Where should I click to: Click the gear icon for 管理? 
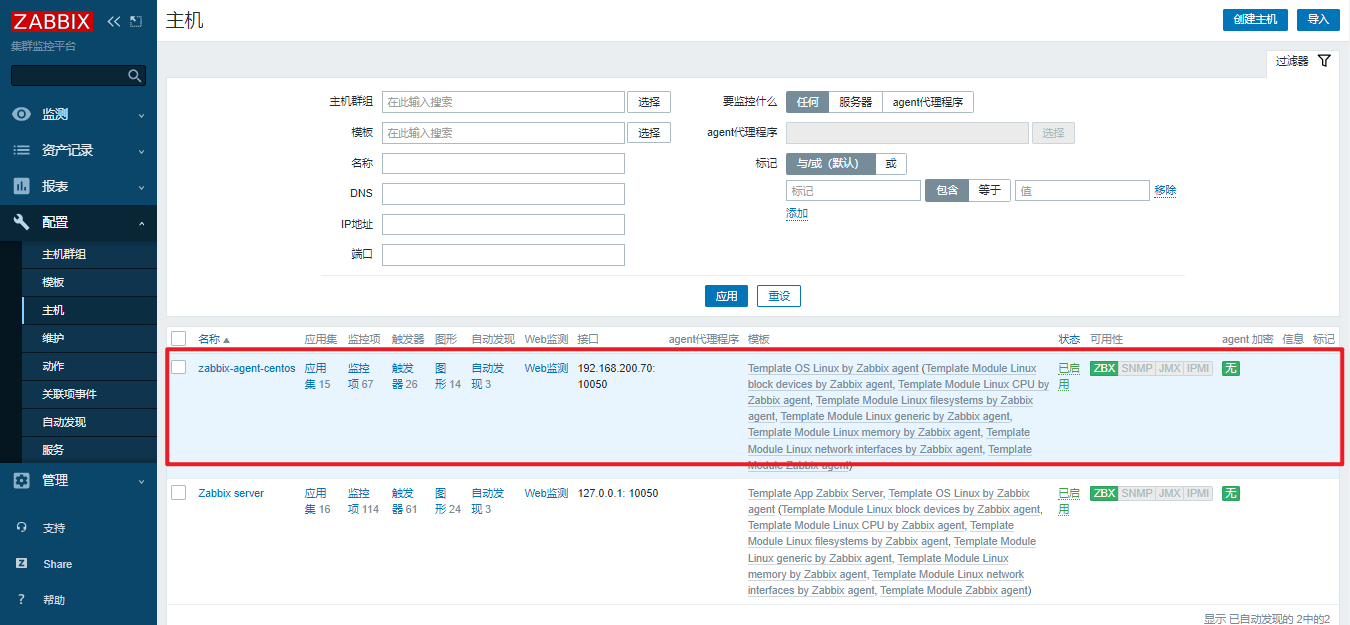21,480
